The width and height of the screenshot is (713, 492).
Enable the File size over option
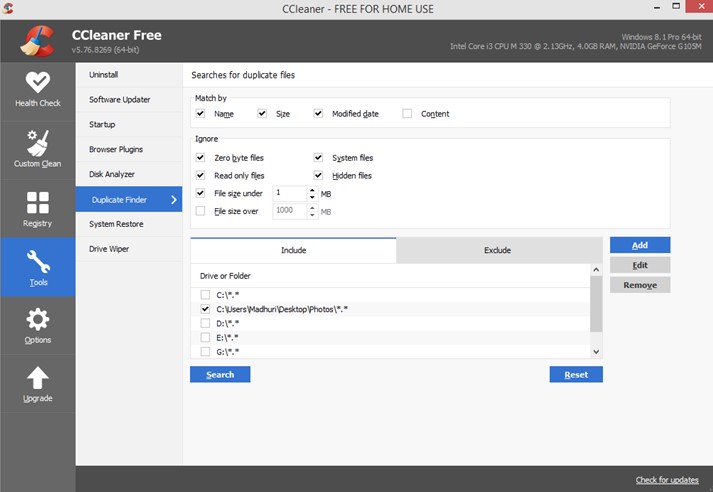200,211
